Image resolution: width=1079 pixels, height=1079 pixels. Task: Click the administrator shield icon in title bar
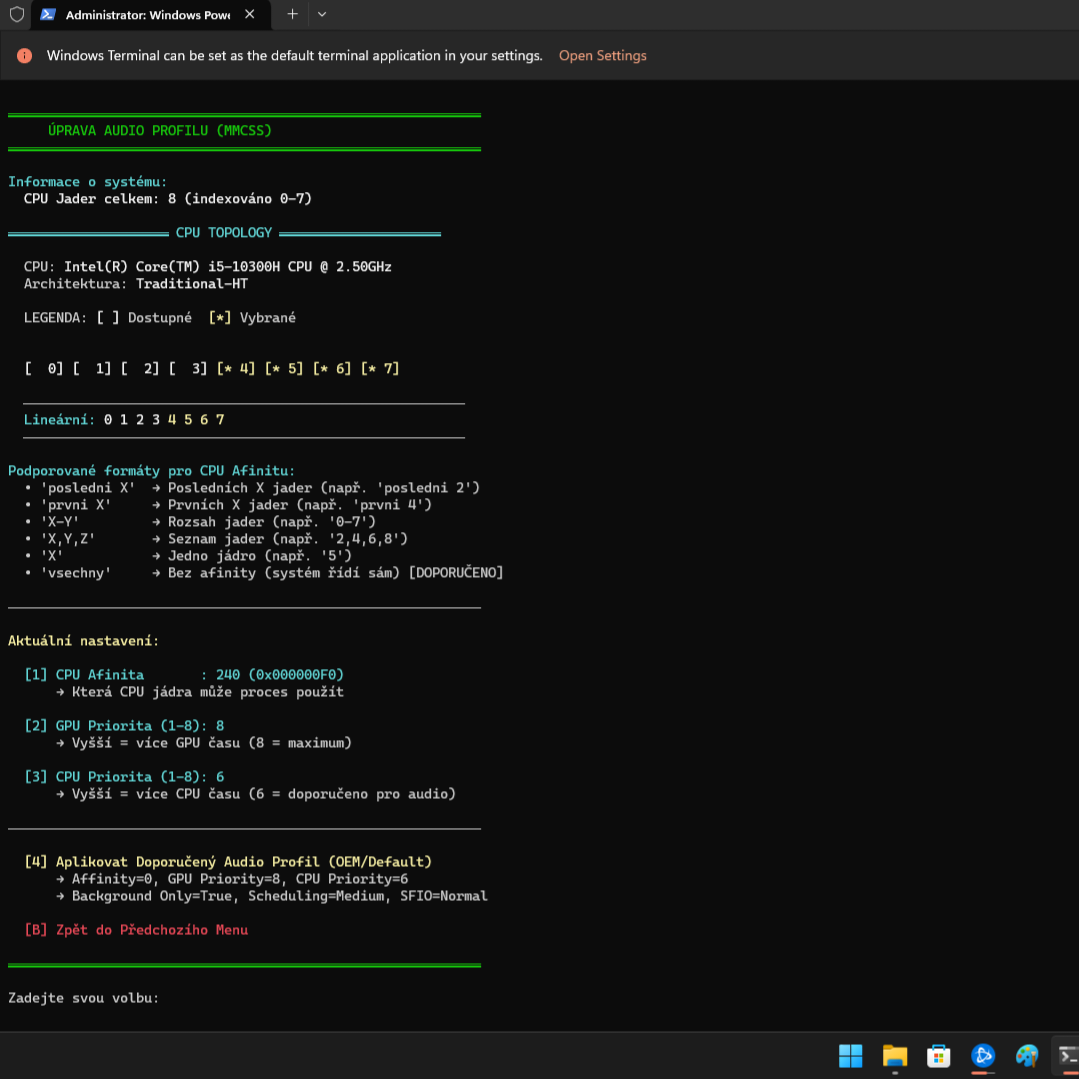click(16, 15)
